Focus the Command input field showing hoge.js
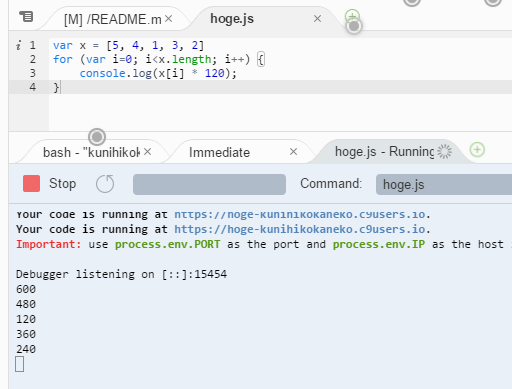Screen dimensions: 512x389 [x=444, y=184]
